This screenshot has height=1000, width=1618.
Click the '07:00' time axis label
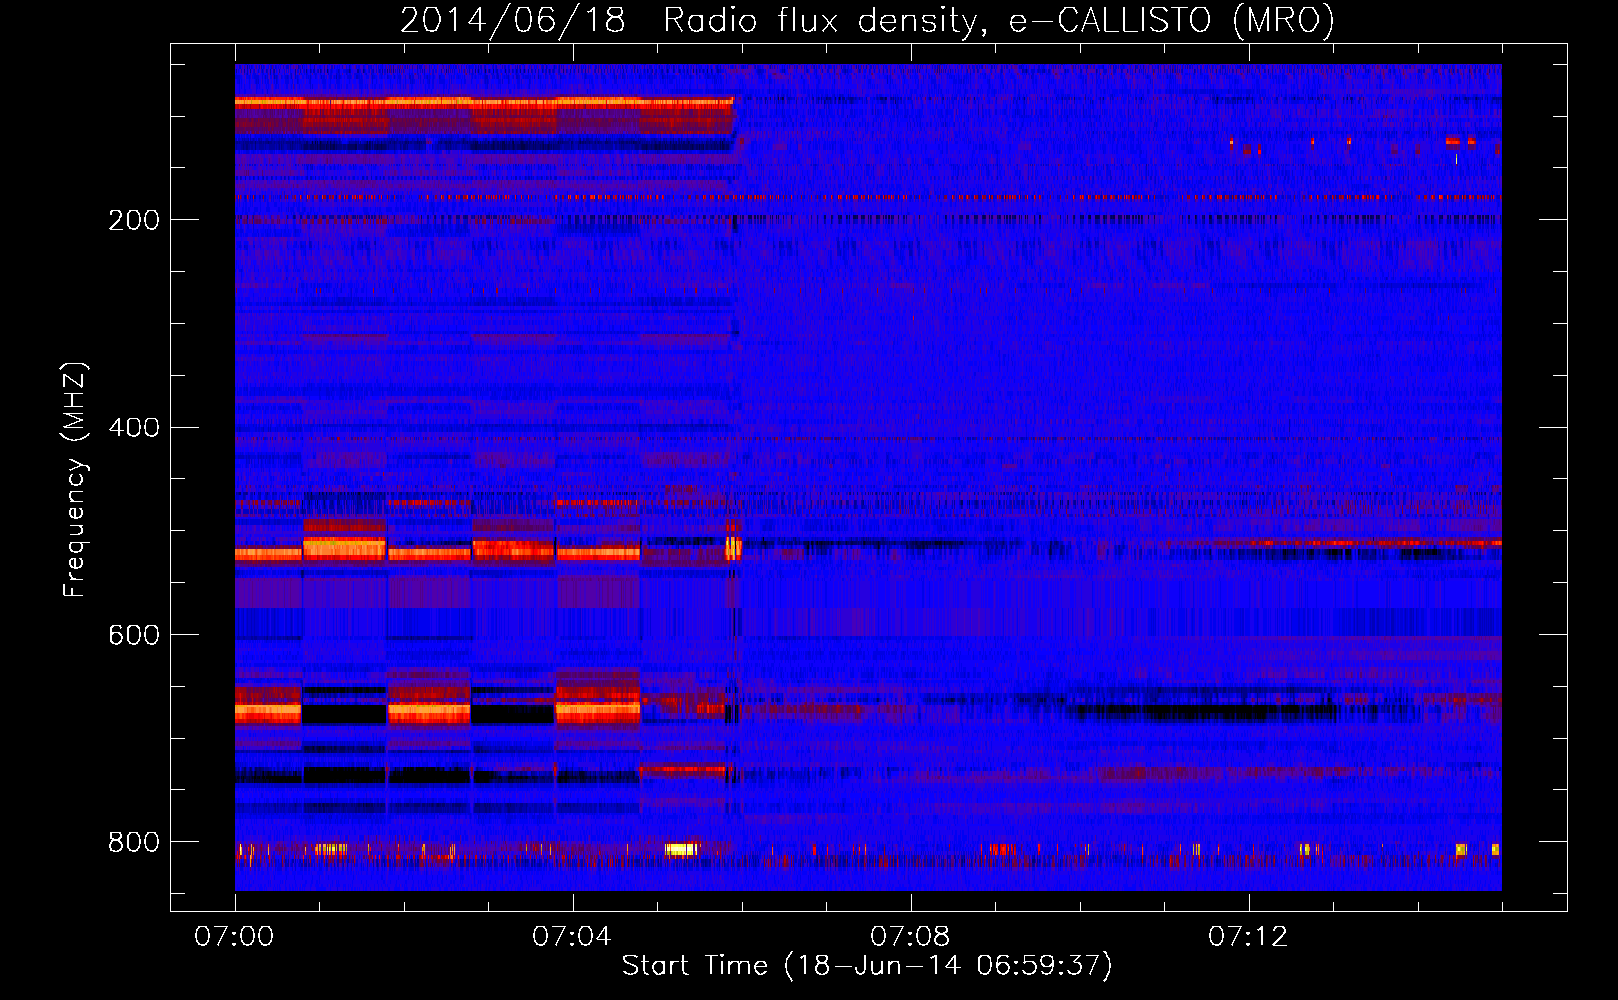point(234,937)
